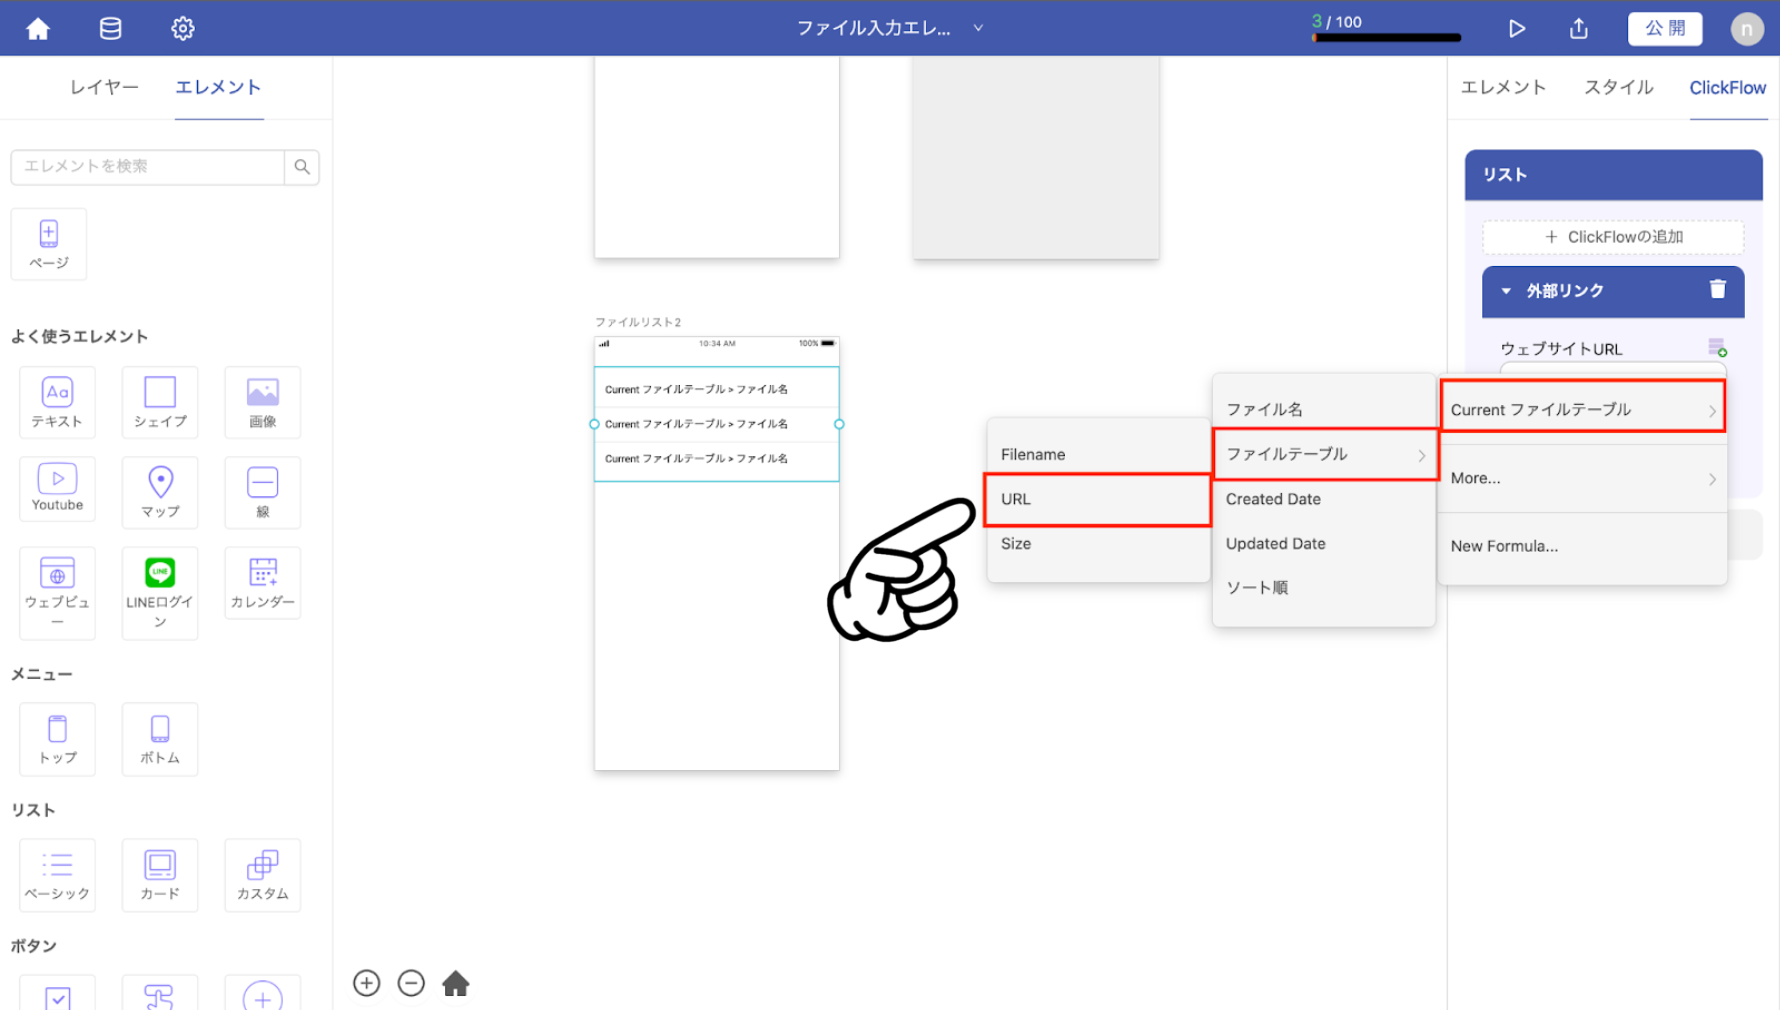Zoom out on the canvas
The image size is (1780, 1010).
pyautogui.click(x=411, y=983)
